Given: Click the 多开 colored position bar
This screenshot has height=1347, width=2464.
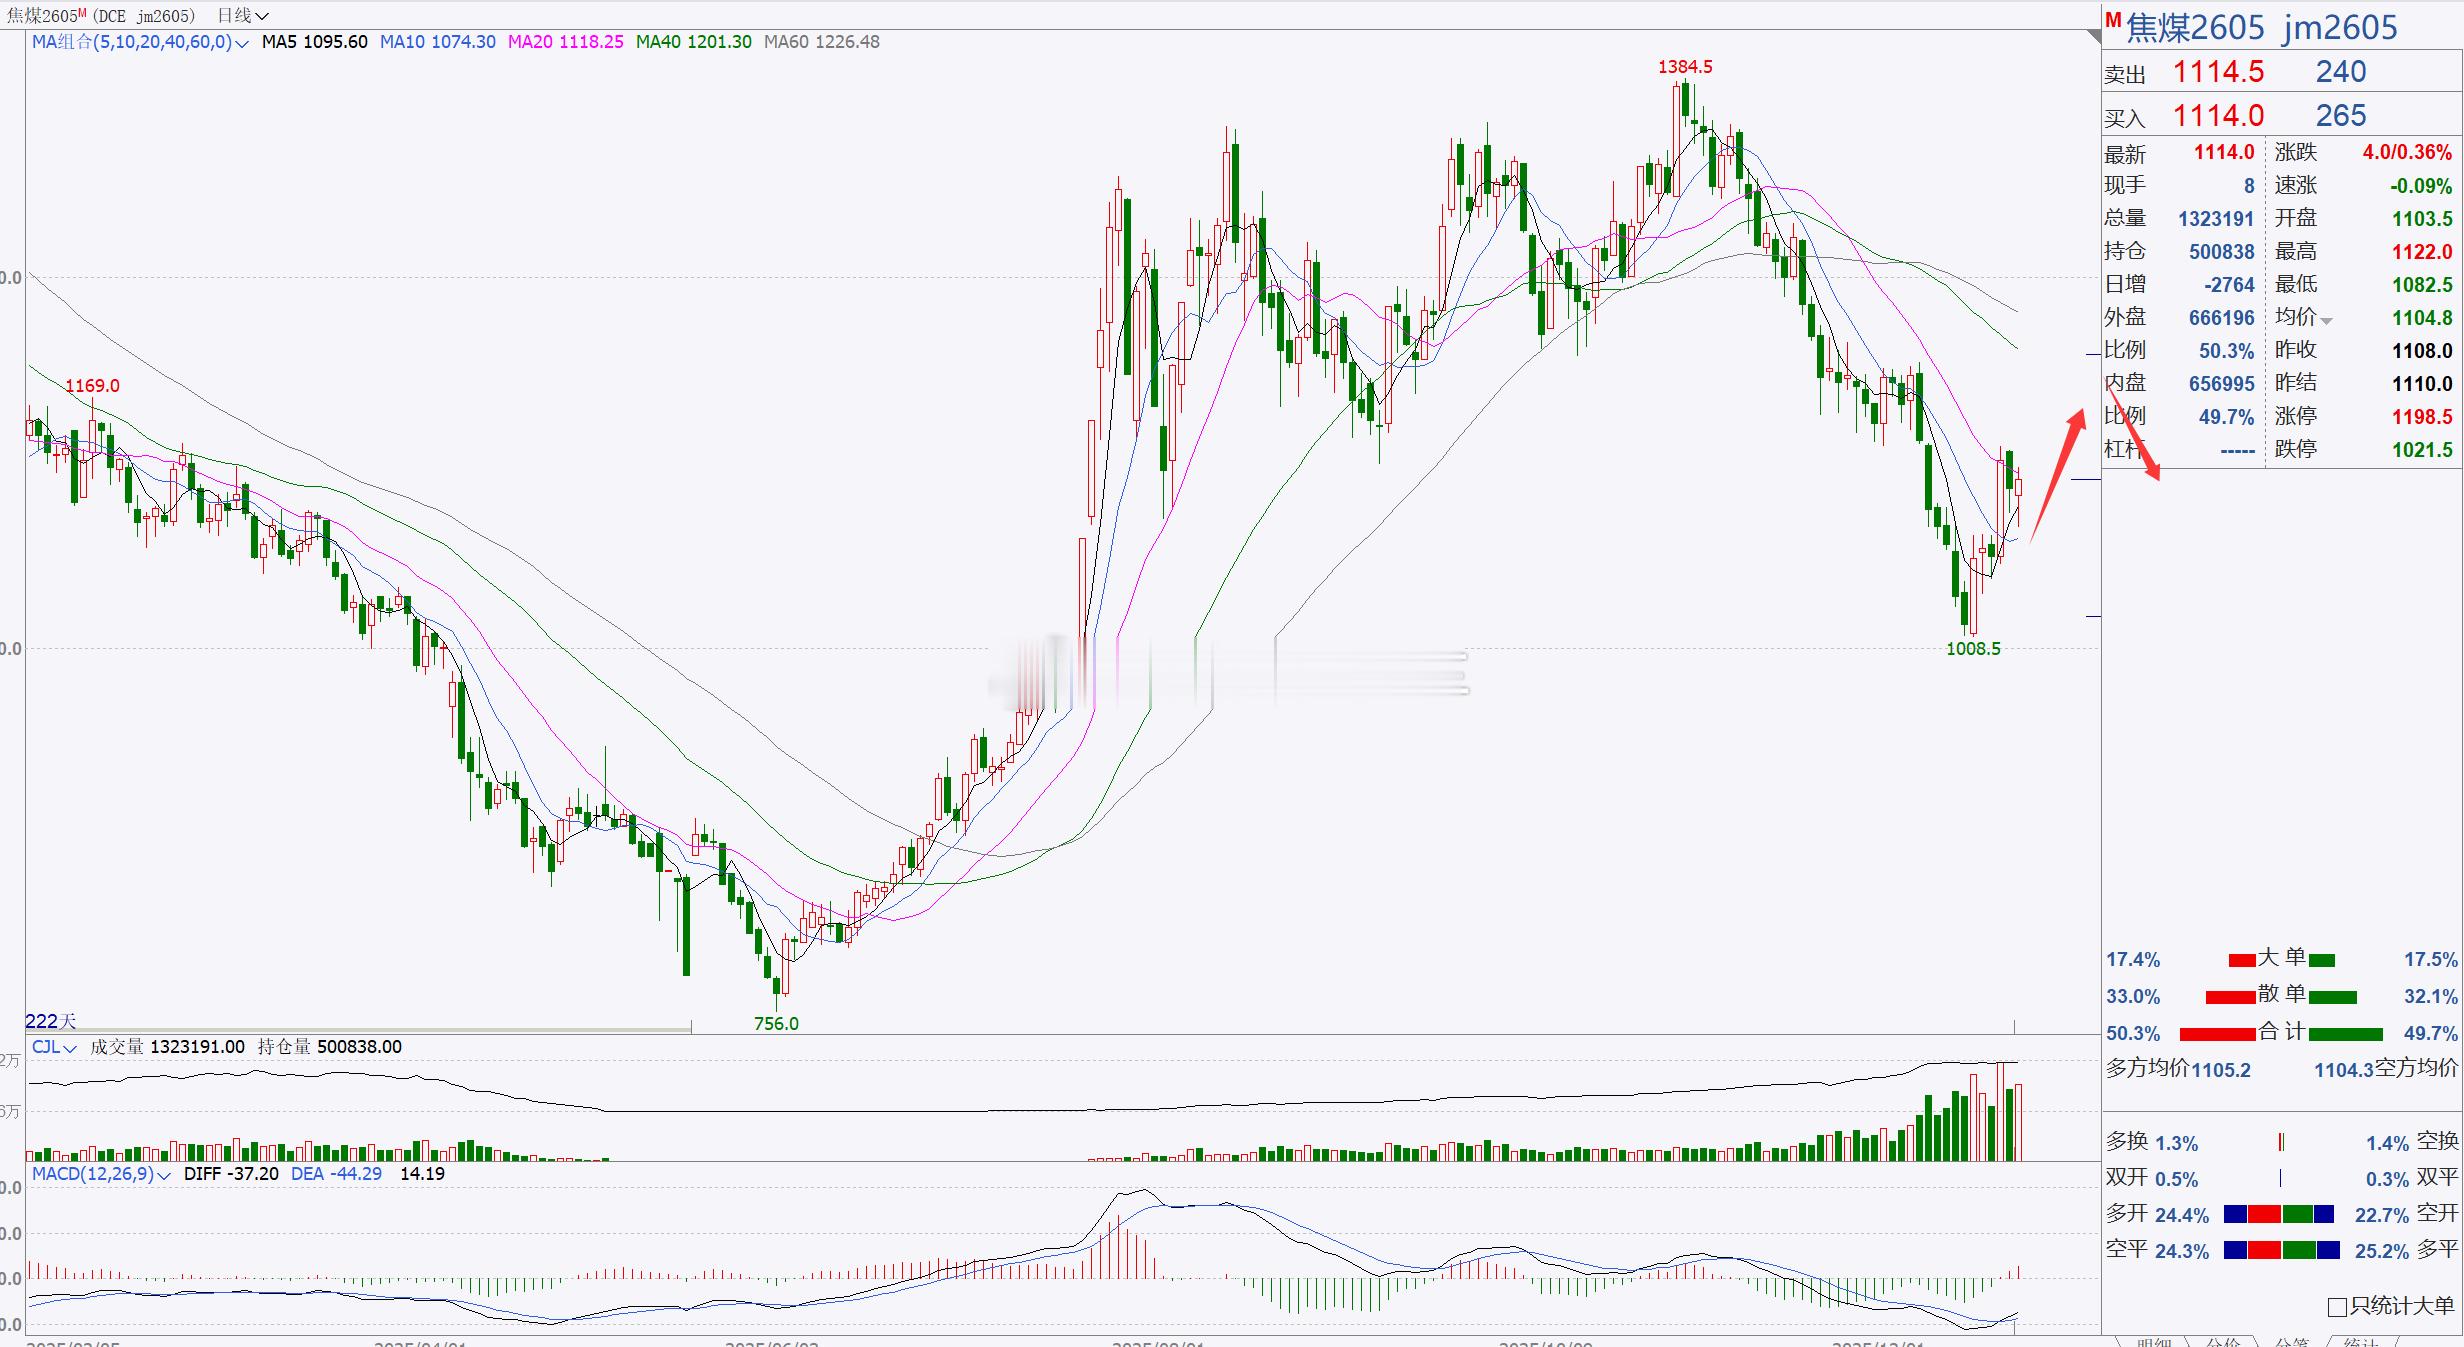Looking at the screenshot, I should point(2278,1214).
